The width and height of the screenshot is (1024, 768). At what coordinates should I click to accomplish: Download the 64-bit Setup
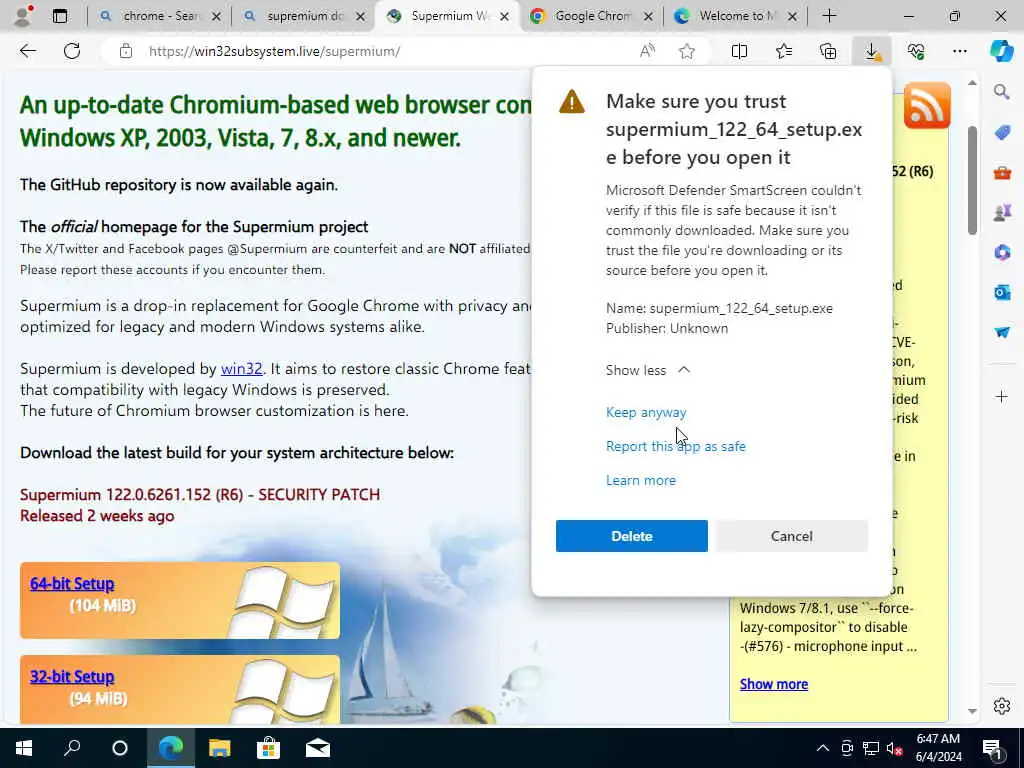[72, 584]
